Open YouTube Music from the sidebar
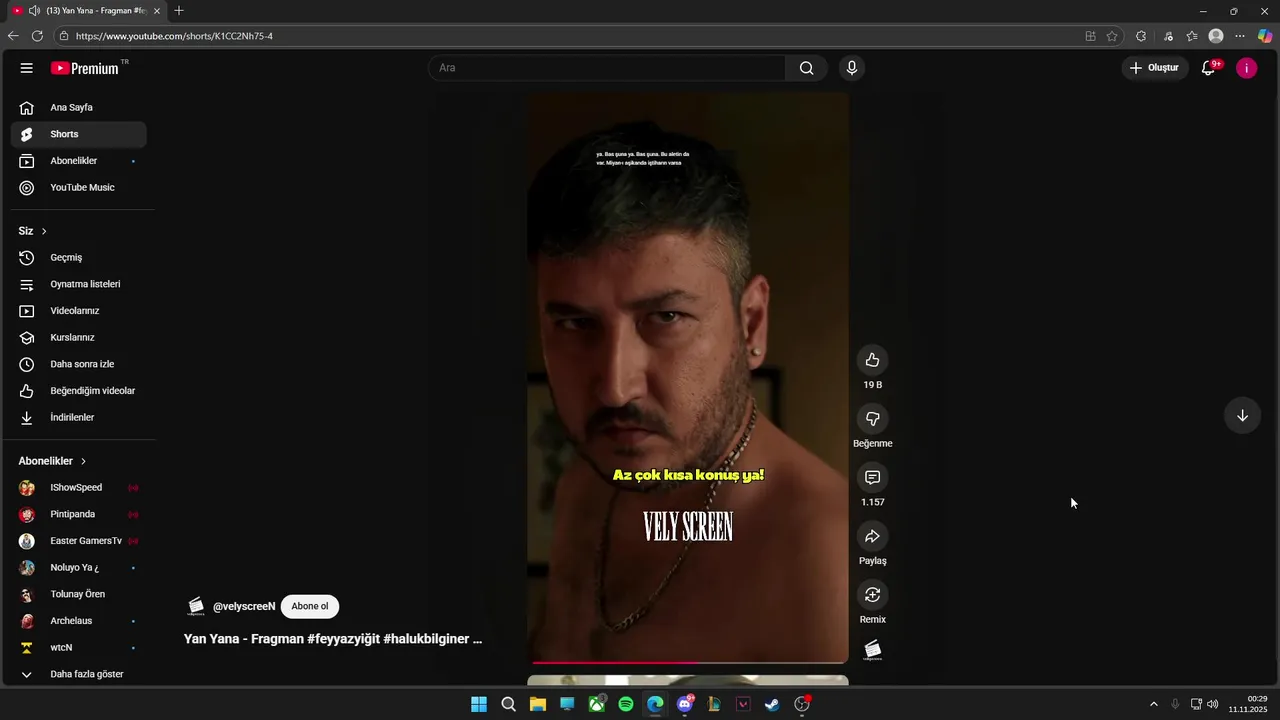The width and height of the screenshot is (1280, 720). tap(79, 187)
